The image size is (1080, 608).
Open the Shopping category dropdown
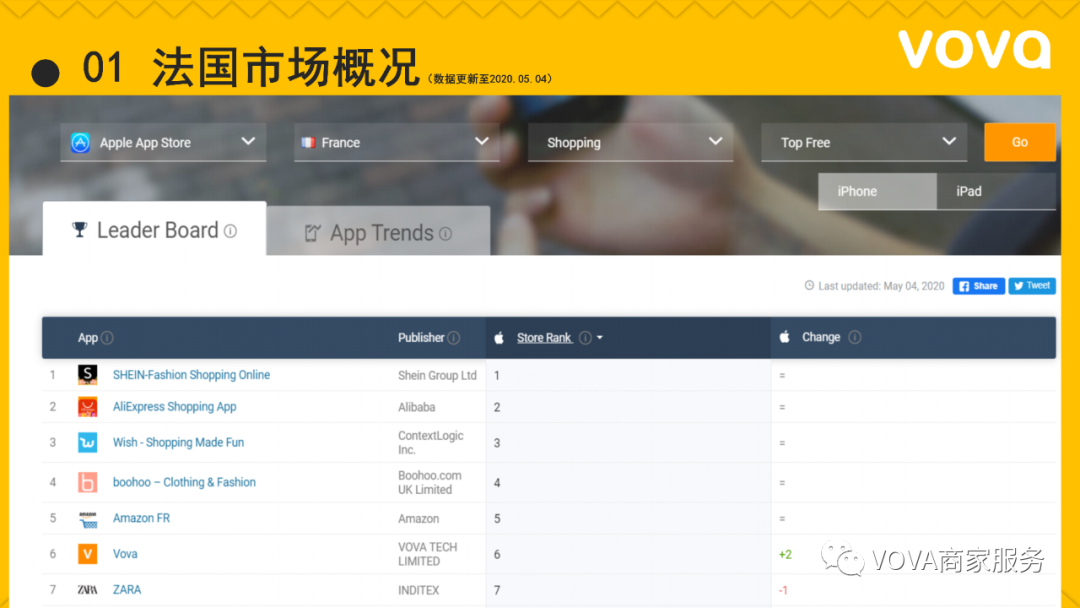point(630,143)
